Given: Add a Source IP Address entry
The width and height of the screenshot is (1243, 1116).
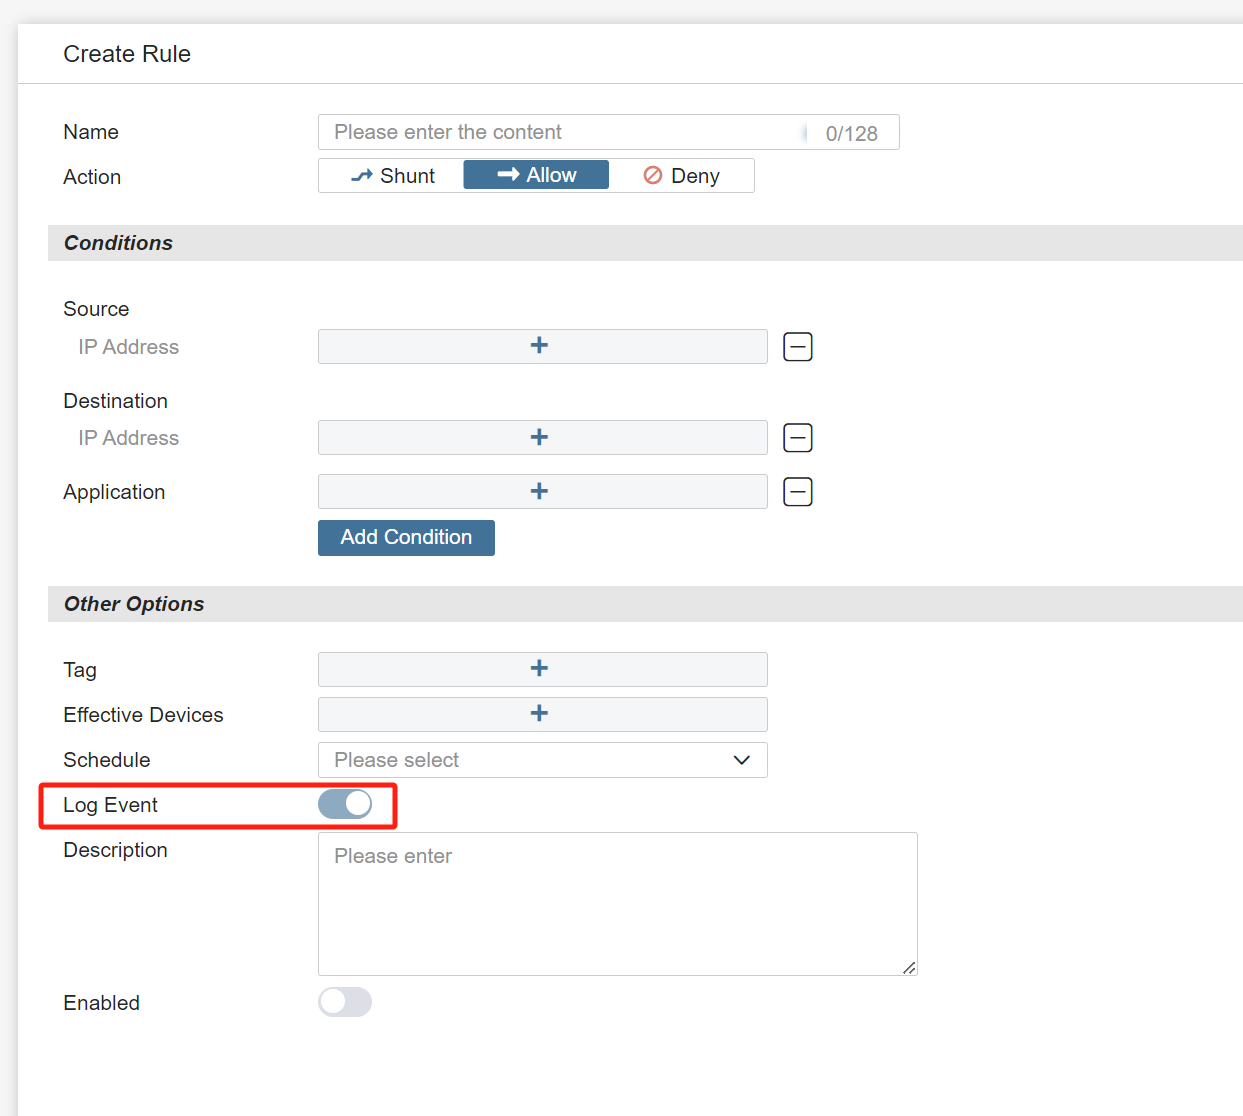Looking at the screenshot, I should [541, 346].
